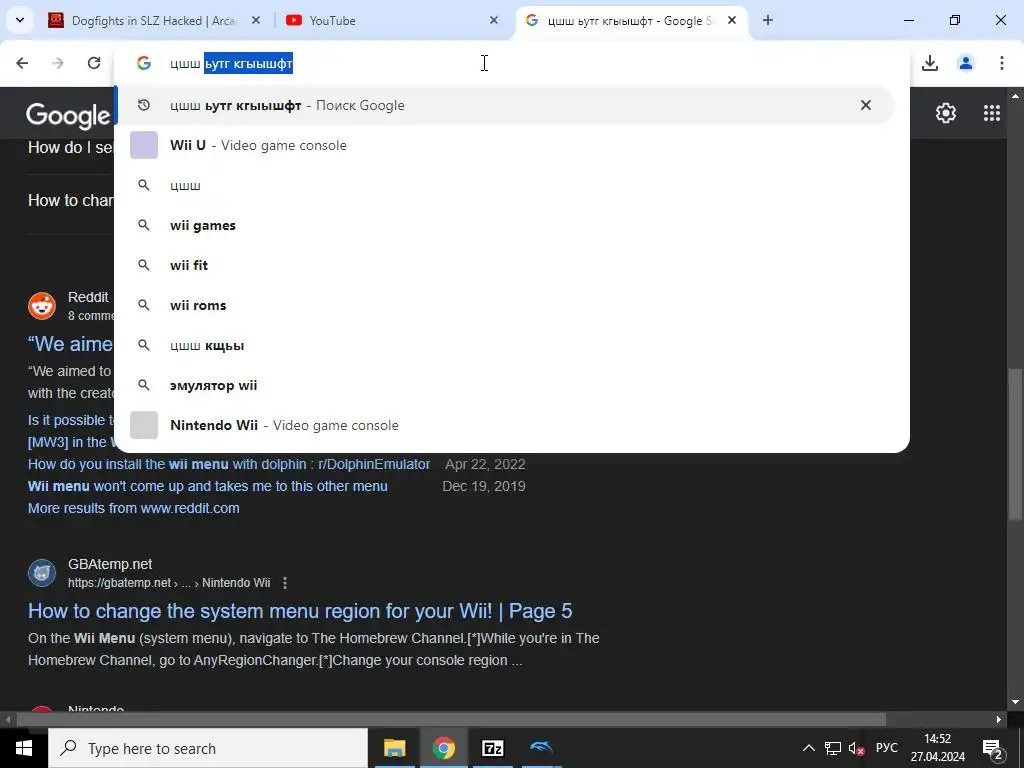The width and height of the screenshot is (1024, 768).
Task: Click the scroll-right arrow of horizontal scrollbar
Action: point(999,720)
